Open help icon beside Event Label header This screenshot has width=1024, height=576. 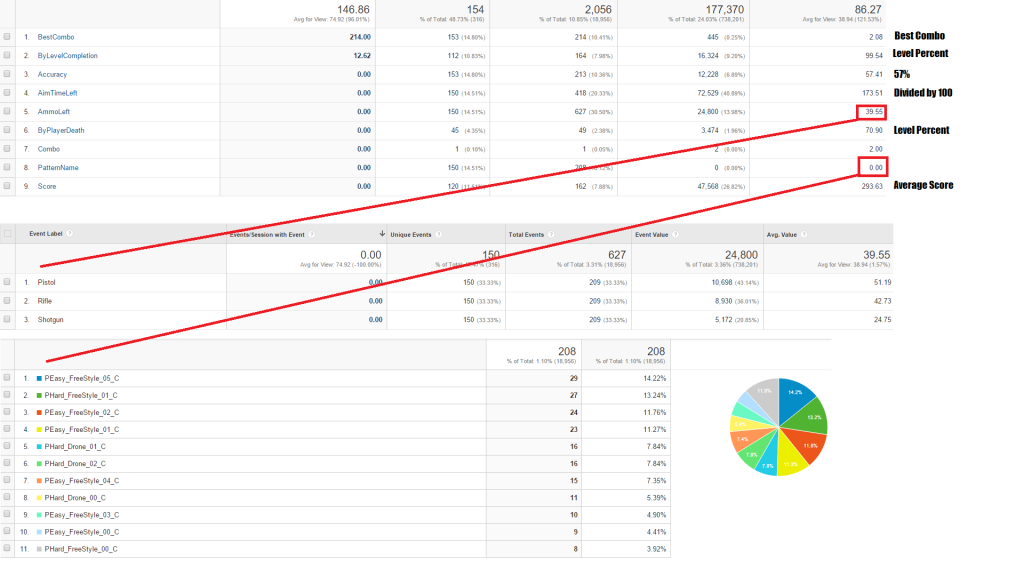69,234
